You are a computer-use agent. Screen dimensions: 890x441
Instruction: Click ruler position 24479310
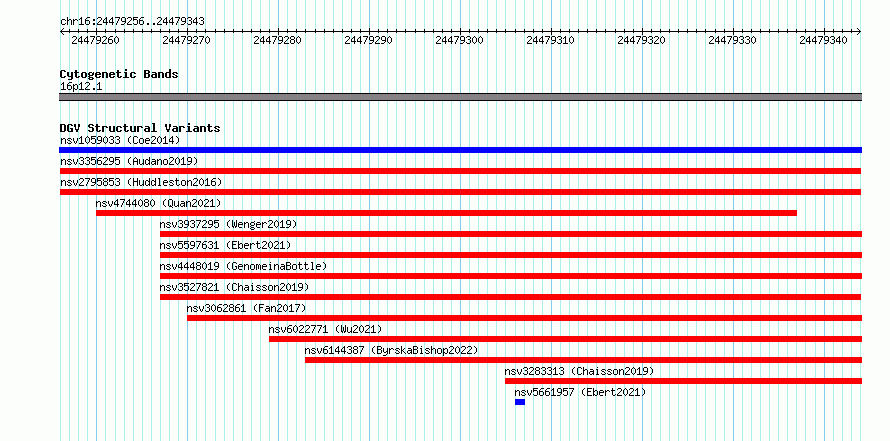pos(551,40)
